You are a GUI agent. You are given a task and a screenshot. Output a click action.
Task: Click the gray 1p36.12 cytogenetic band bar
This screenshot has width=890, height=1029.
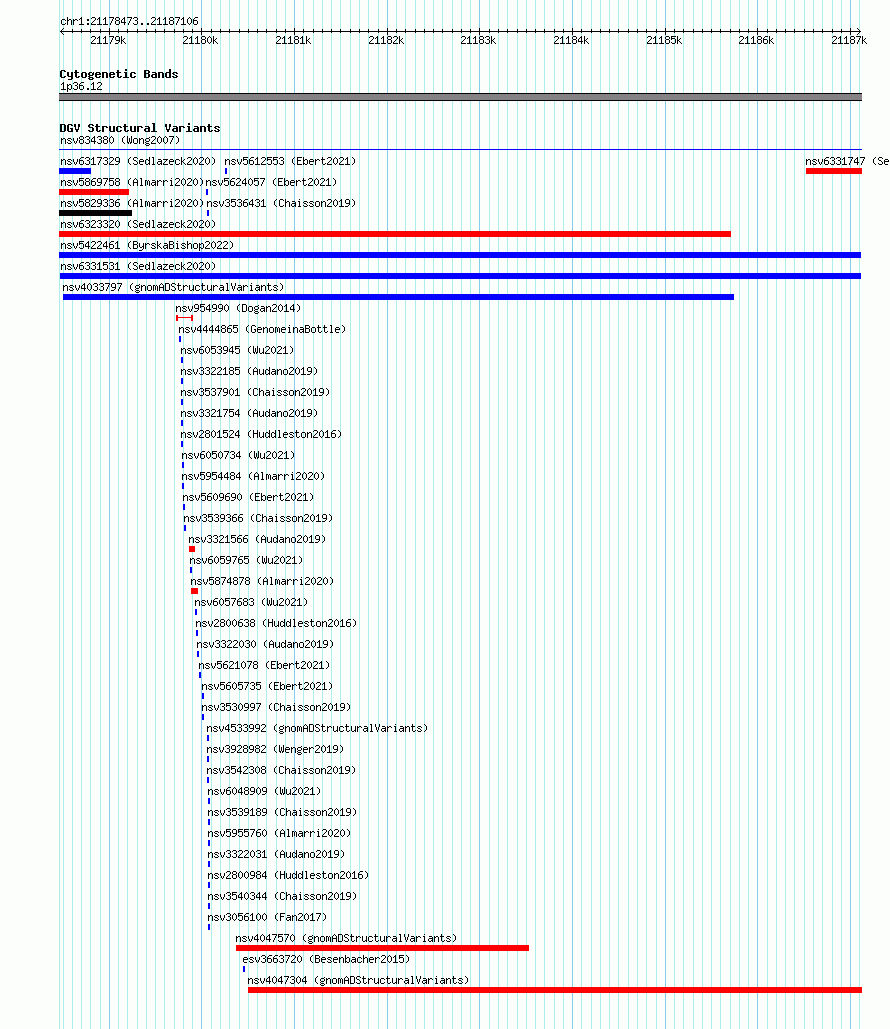(x=460, y=97)
